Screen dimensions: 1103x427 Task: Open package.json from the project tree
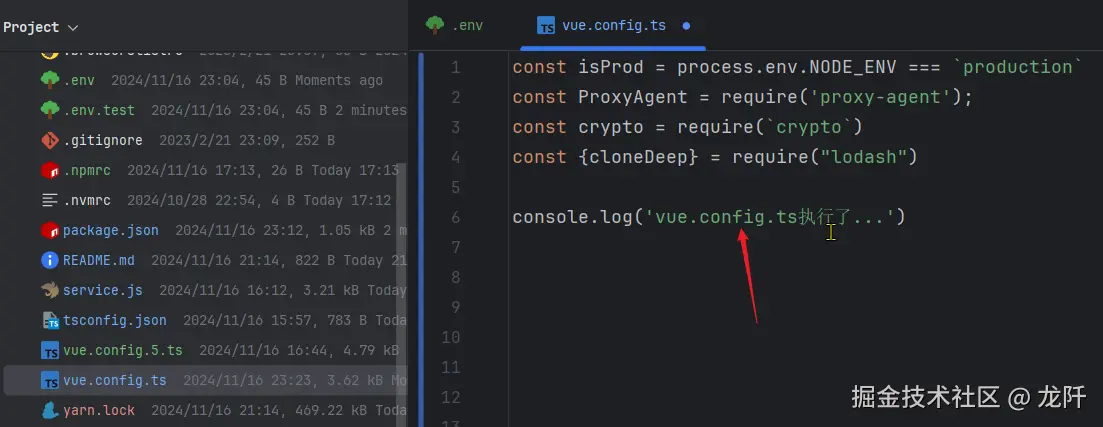pyautogui.click(x=110, y=230)
